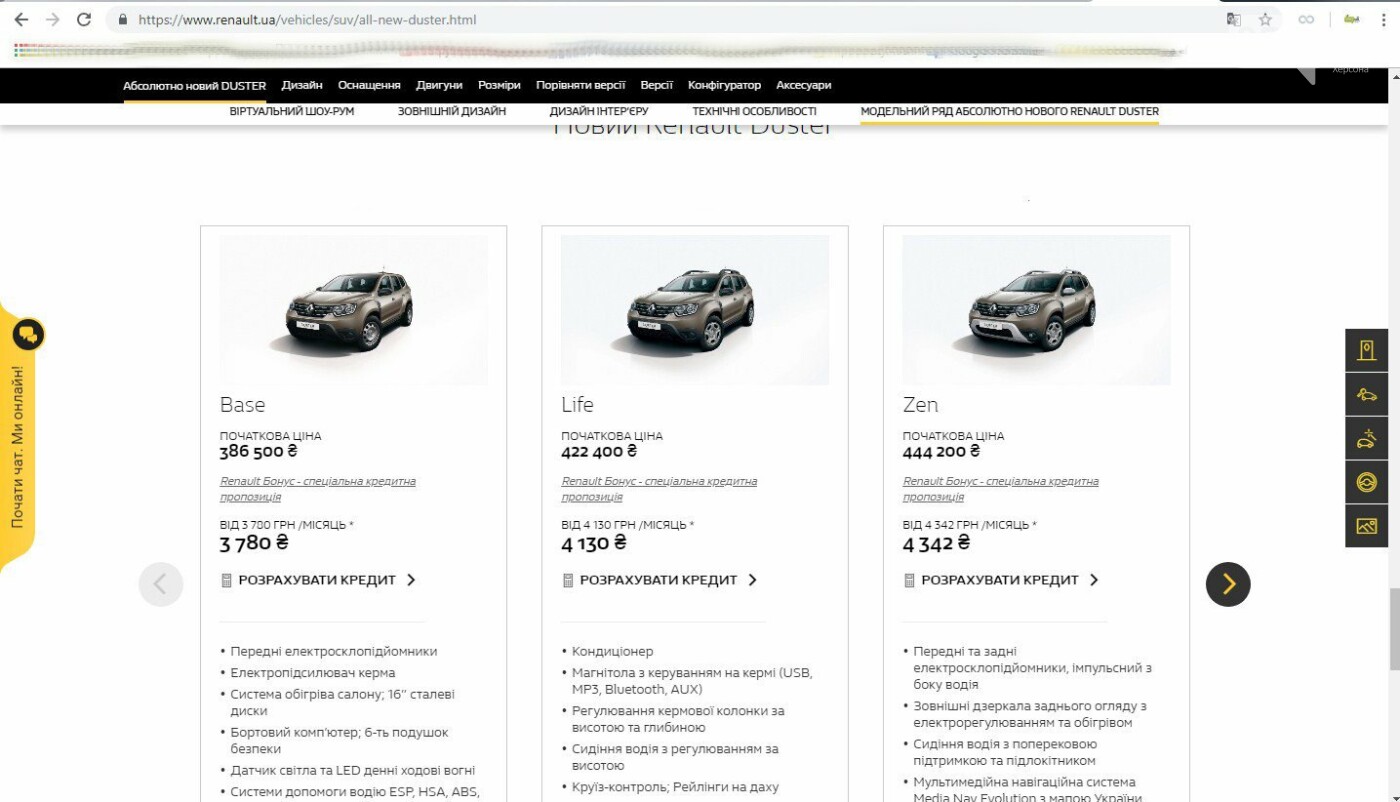Viewport: 1400px width, 802px height.
Task: Click the monthly payment '4 130 ₴'
Action: 595,543
